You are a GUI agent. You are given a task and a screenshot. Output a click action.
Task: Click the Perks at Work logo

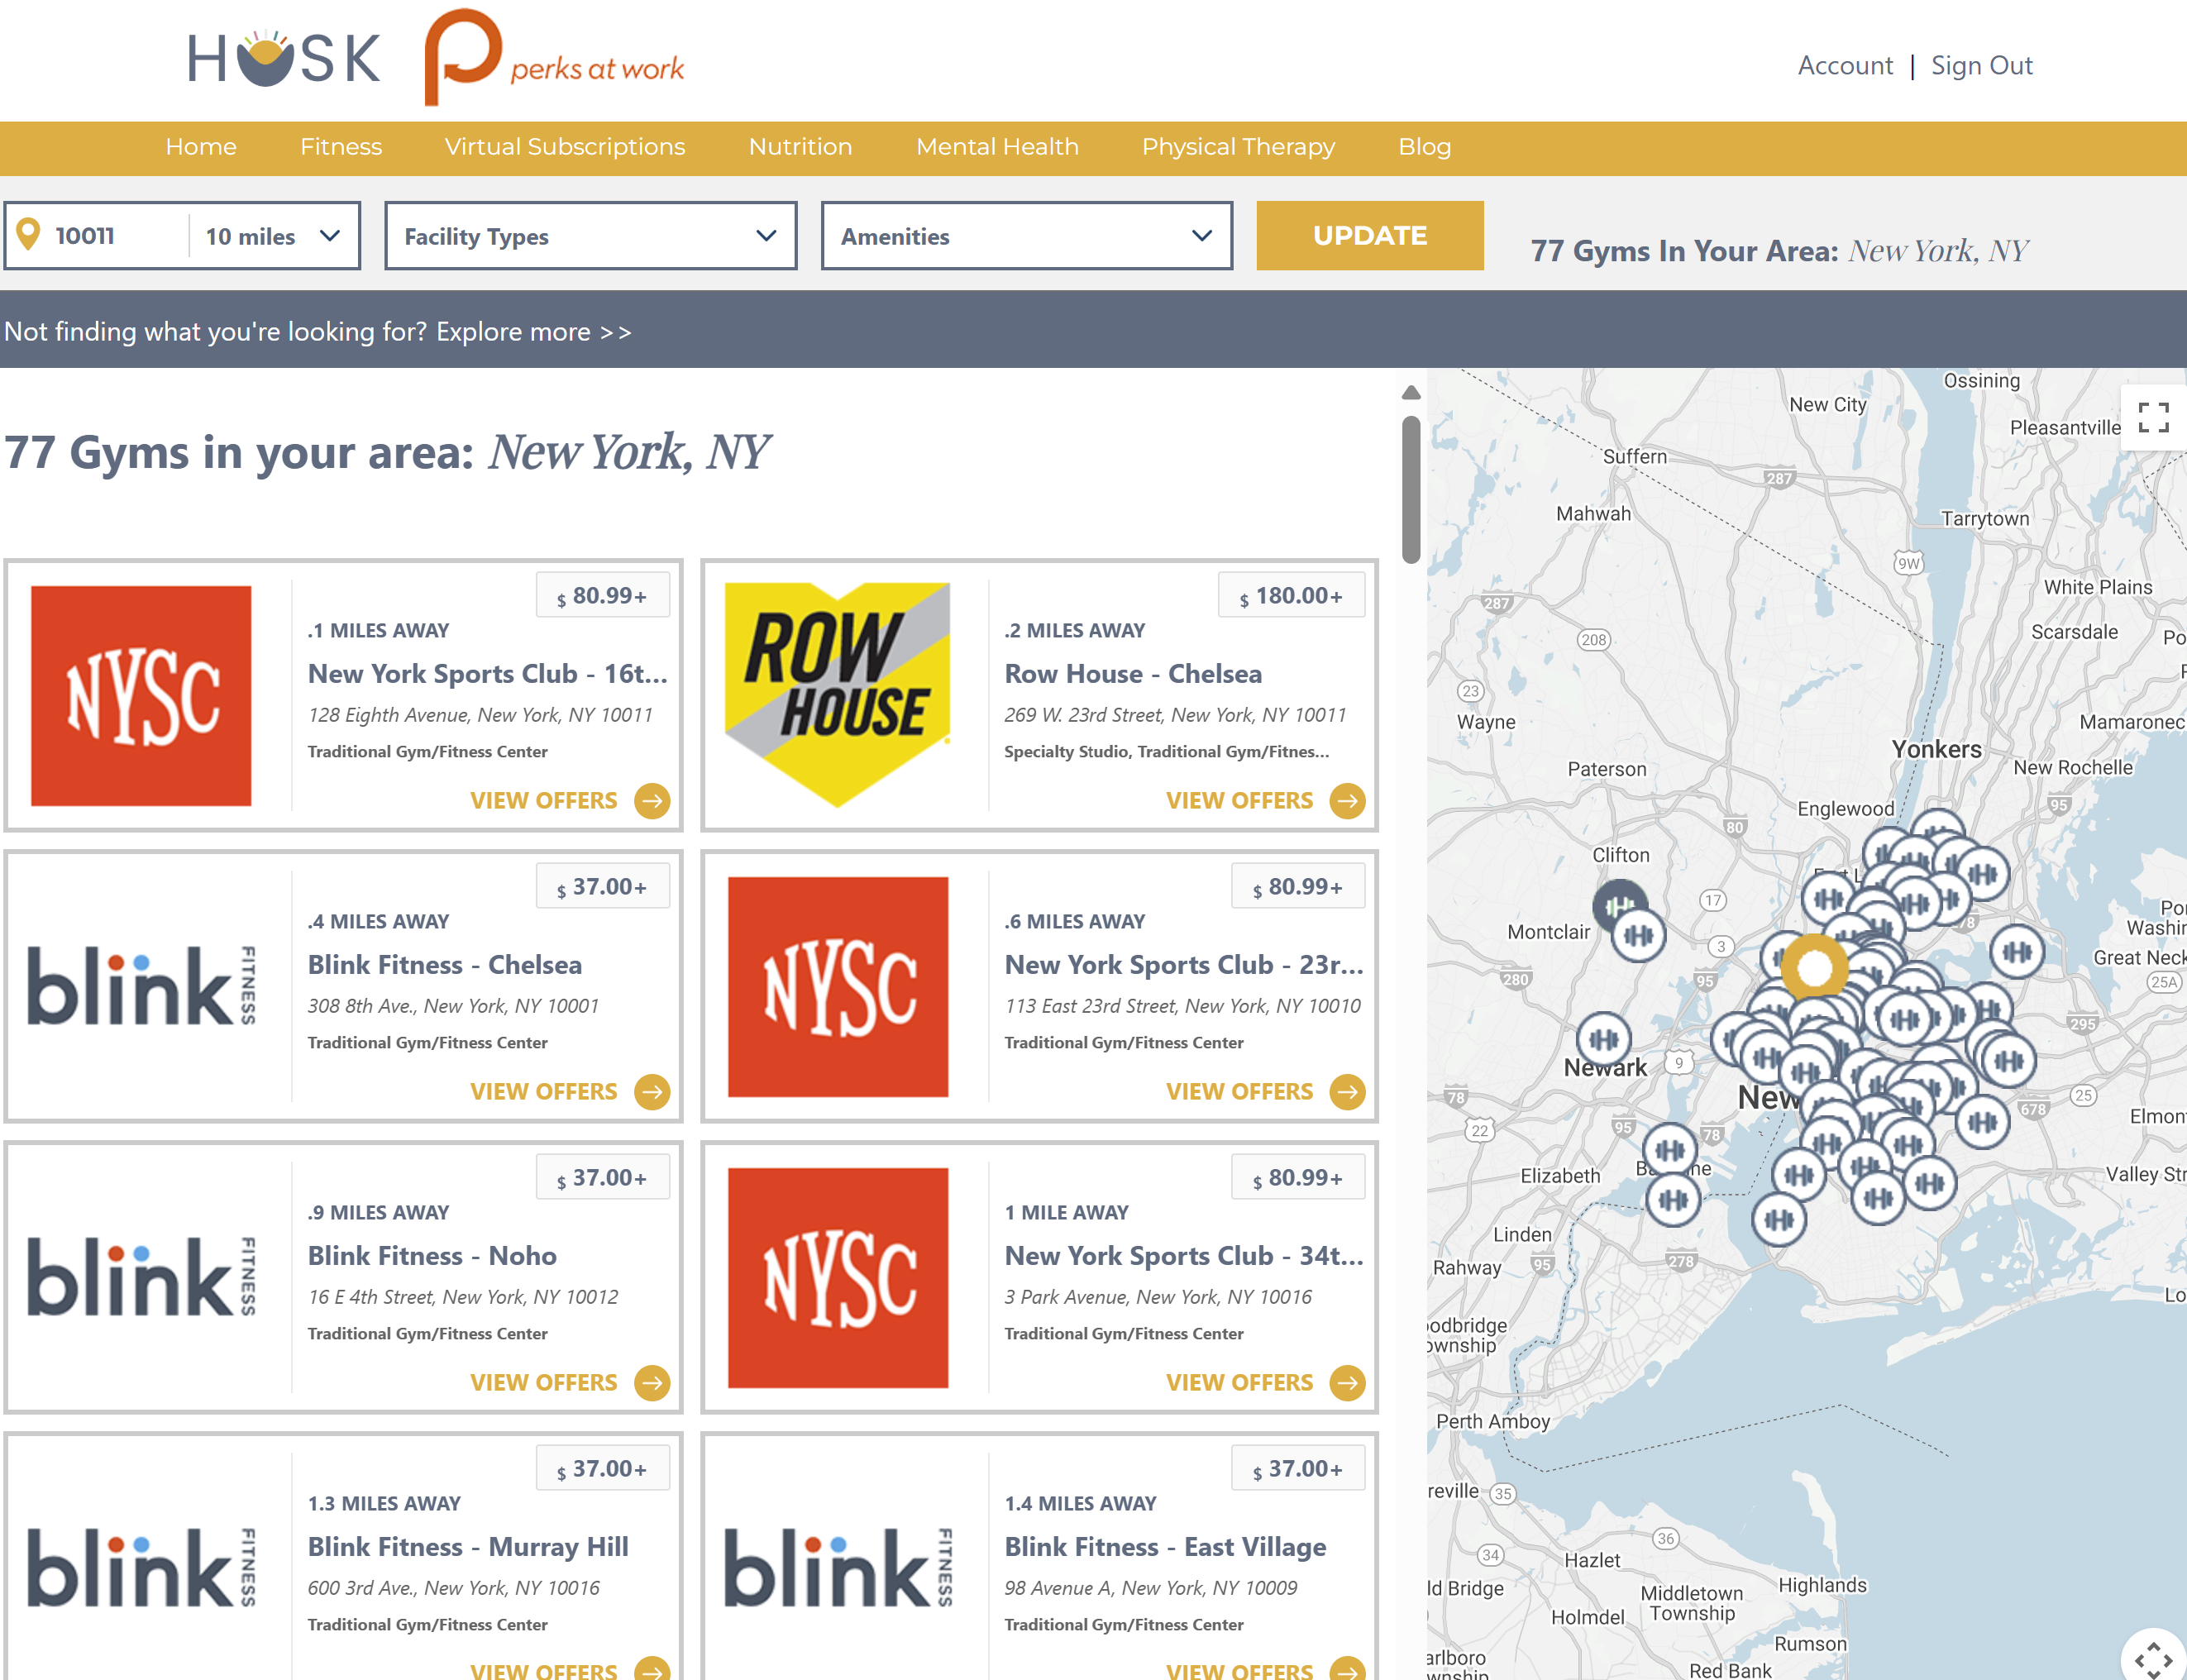click(x=554, y=57)
